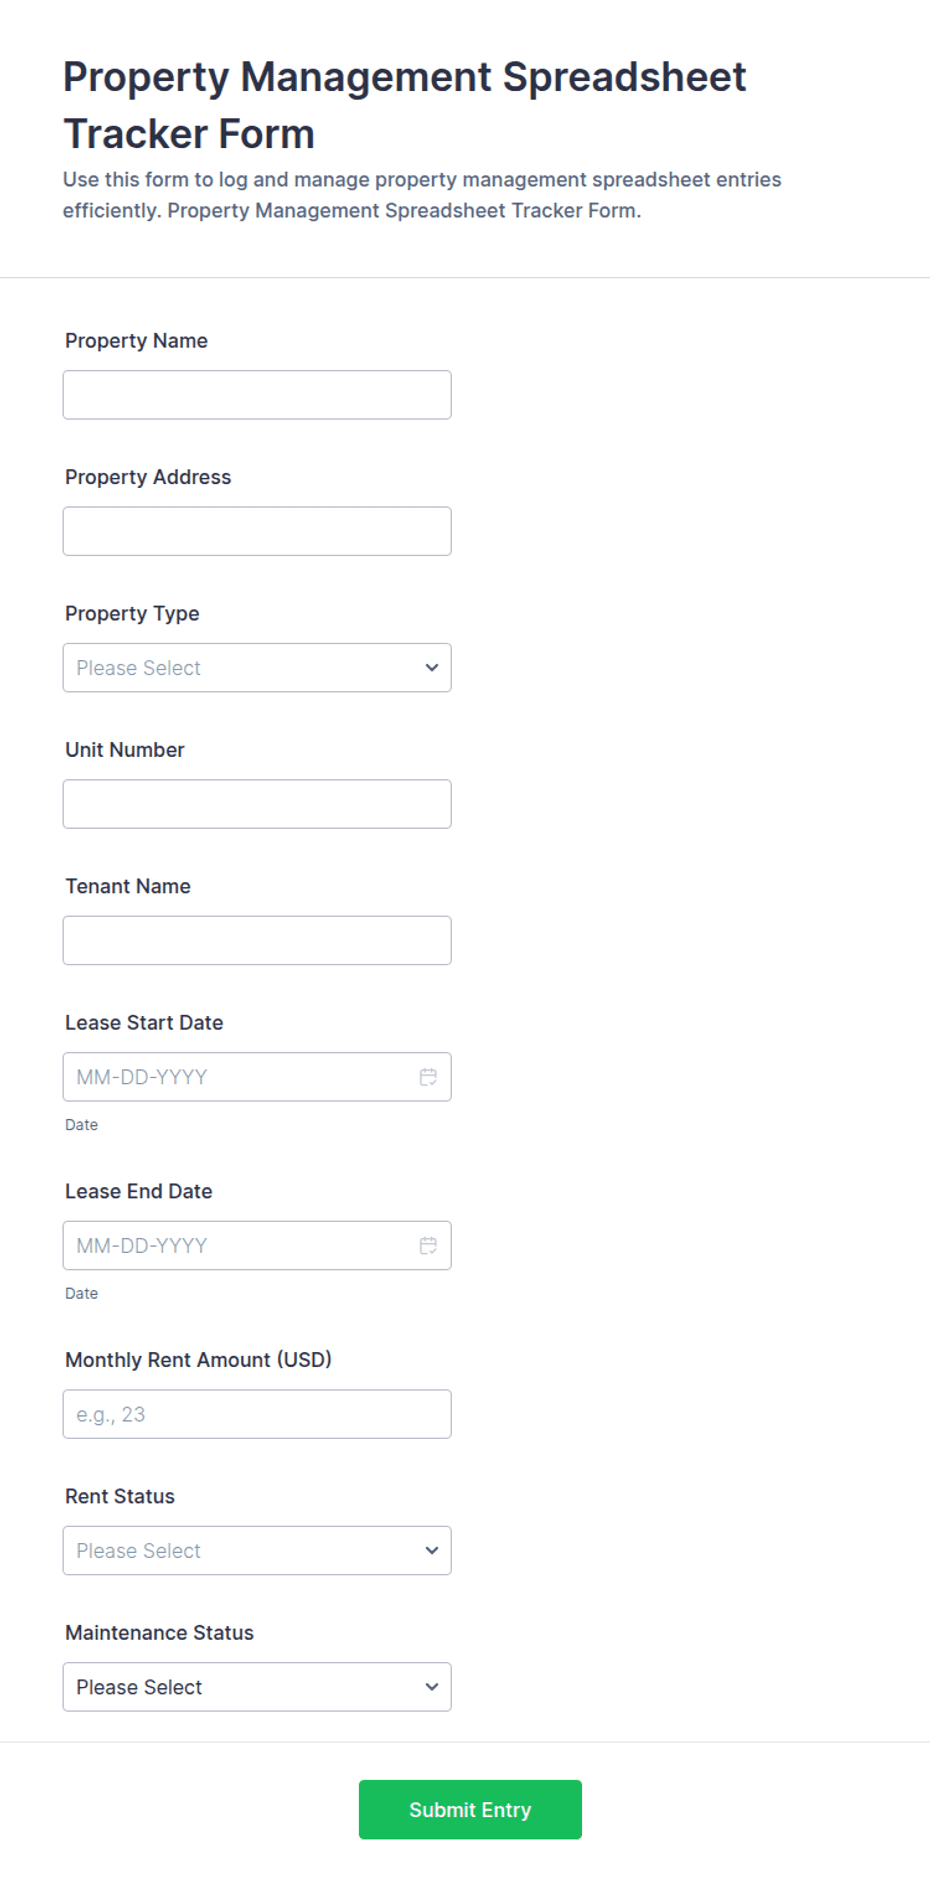Open the Lease End Date calendar icon
Viewport: 930px width, 1889px height.
428,1245
